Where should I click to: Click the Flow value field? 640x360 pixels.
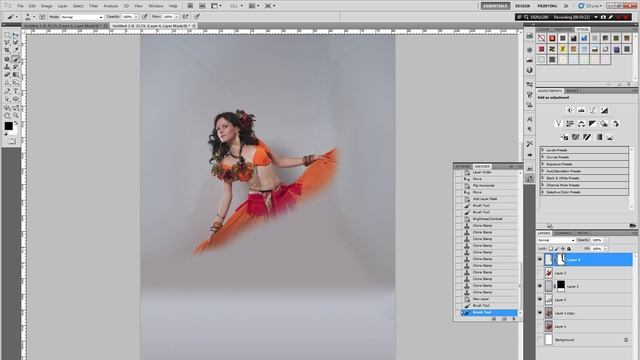(168, 17)
